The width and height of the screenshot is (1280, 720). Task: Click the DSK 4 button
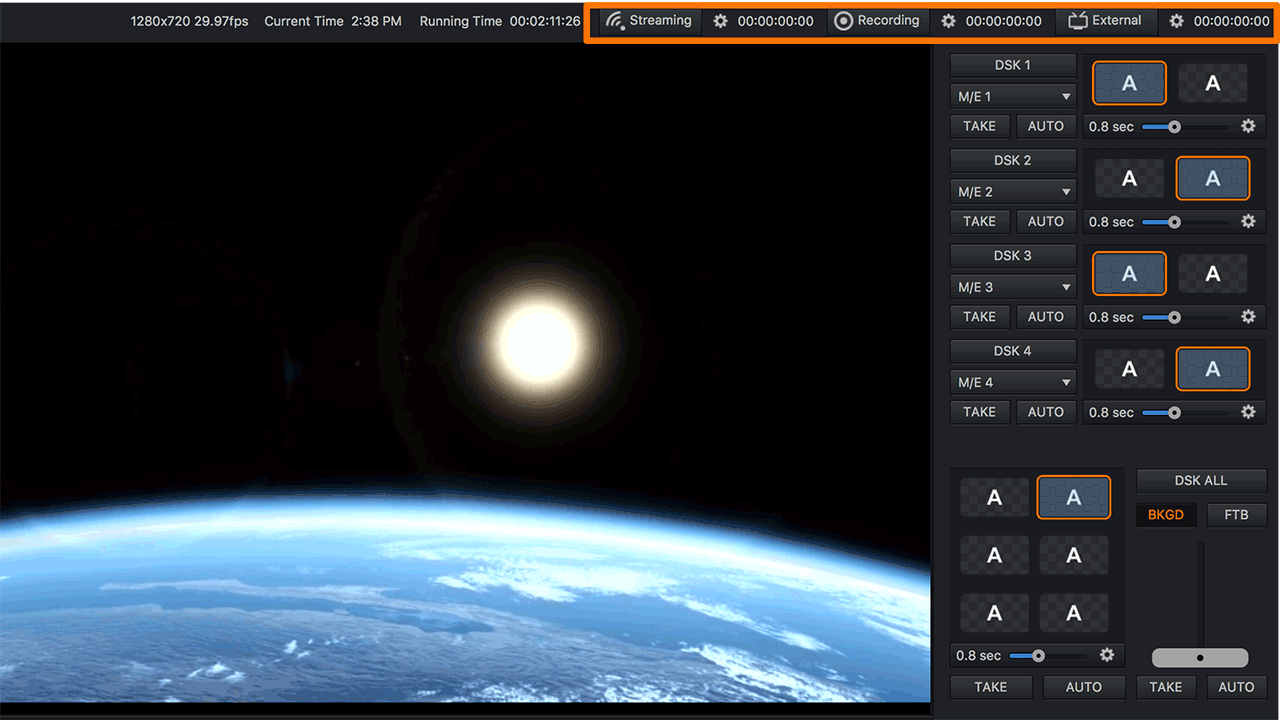click(x=1013, y=351)
